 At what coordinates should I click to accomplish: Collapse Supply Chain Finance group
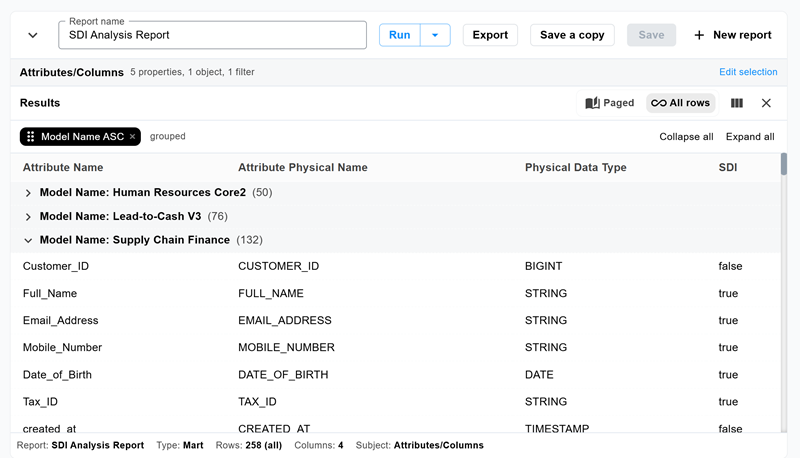tap(28, 240)
